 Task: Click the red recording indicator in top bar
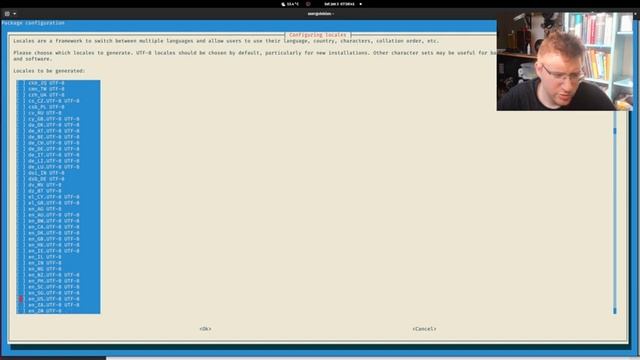pyautogui.click(x=308, y=4)
